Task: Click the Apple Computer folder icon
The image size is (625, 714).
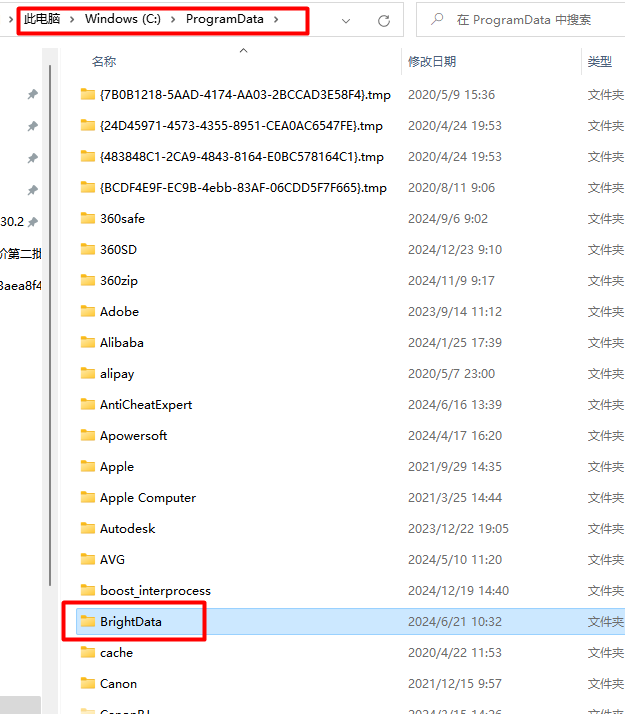Action: click(88, 497)
